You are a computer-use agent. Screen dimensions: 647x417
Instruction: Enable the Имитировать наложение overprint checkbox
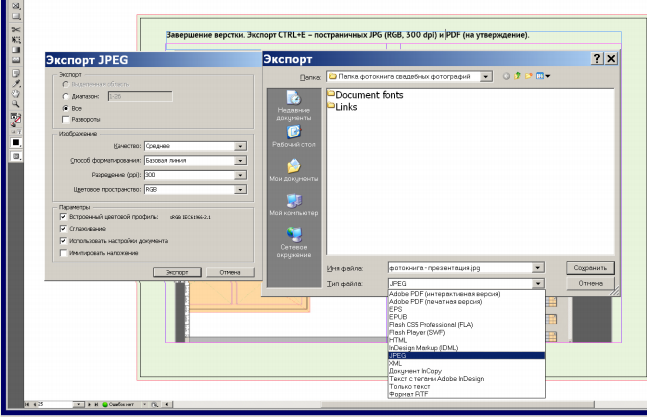(x=63, y=253)
